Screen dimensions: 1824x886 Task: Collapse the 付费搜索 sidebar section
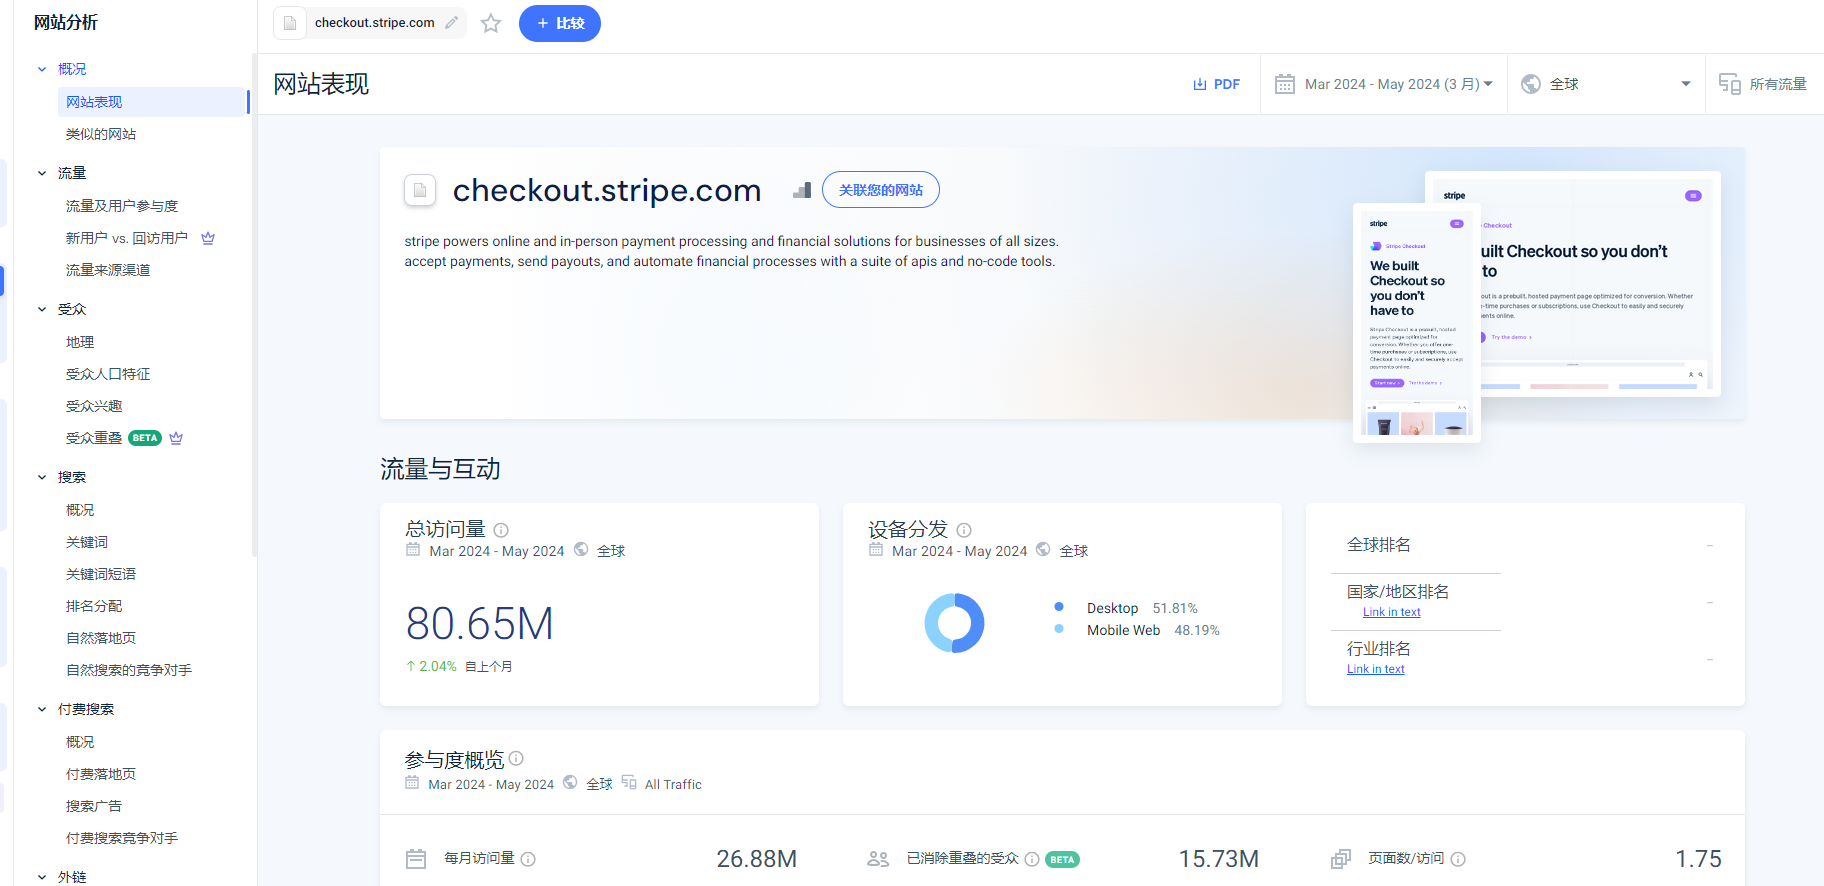[x=42, y=709]
